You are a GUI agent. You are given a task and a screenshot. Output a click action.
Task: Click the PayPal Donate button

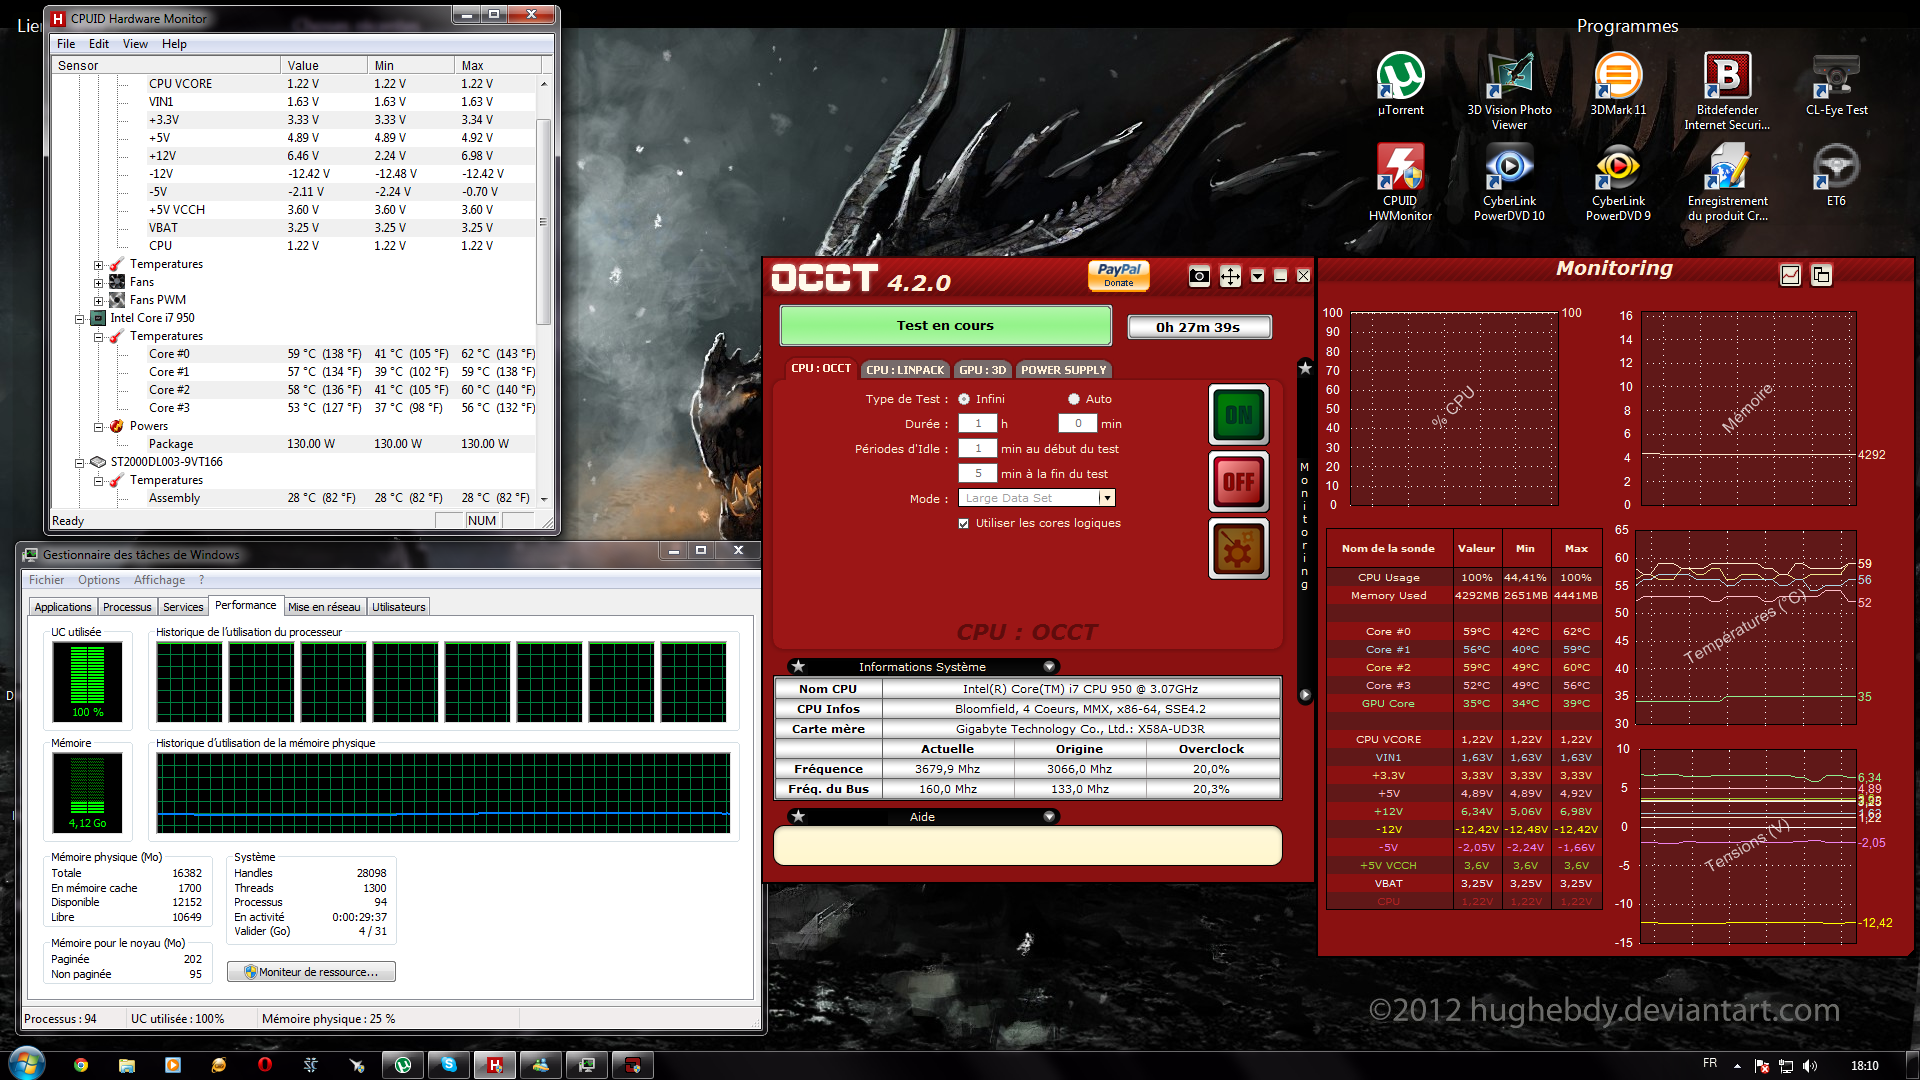(1118, 275)
